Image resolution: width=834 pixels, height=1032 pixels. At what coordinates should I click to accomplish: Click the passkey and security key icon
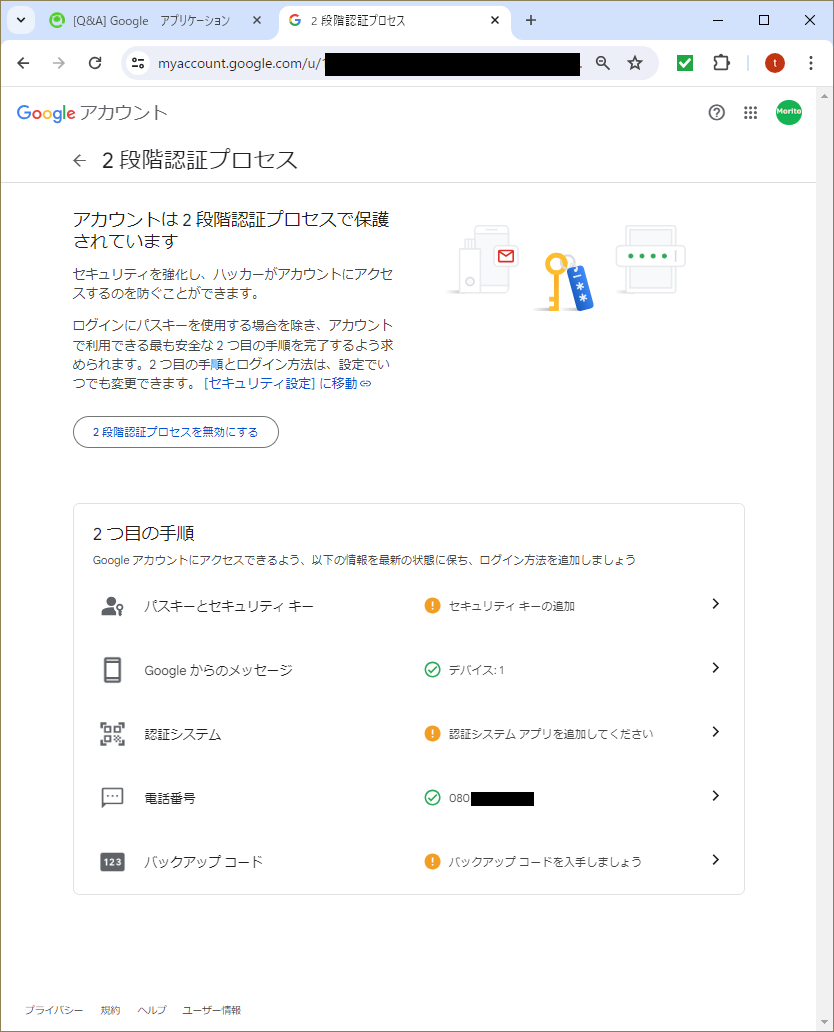[113, 603]
